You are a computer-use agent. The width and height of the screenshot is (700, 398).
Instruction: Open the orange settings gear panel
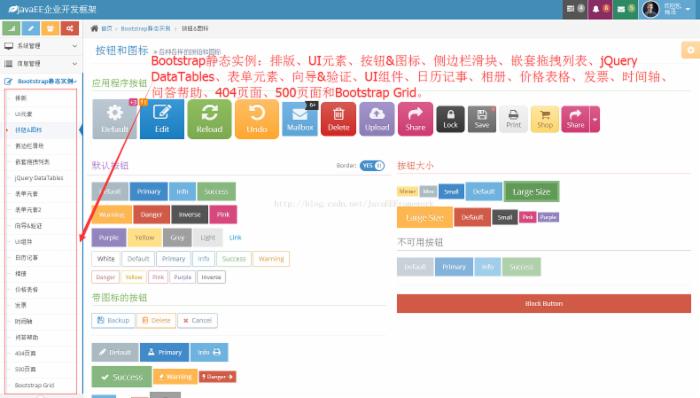point(691,50)
